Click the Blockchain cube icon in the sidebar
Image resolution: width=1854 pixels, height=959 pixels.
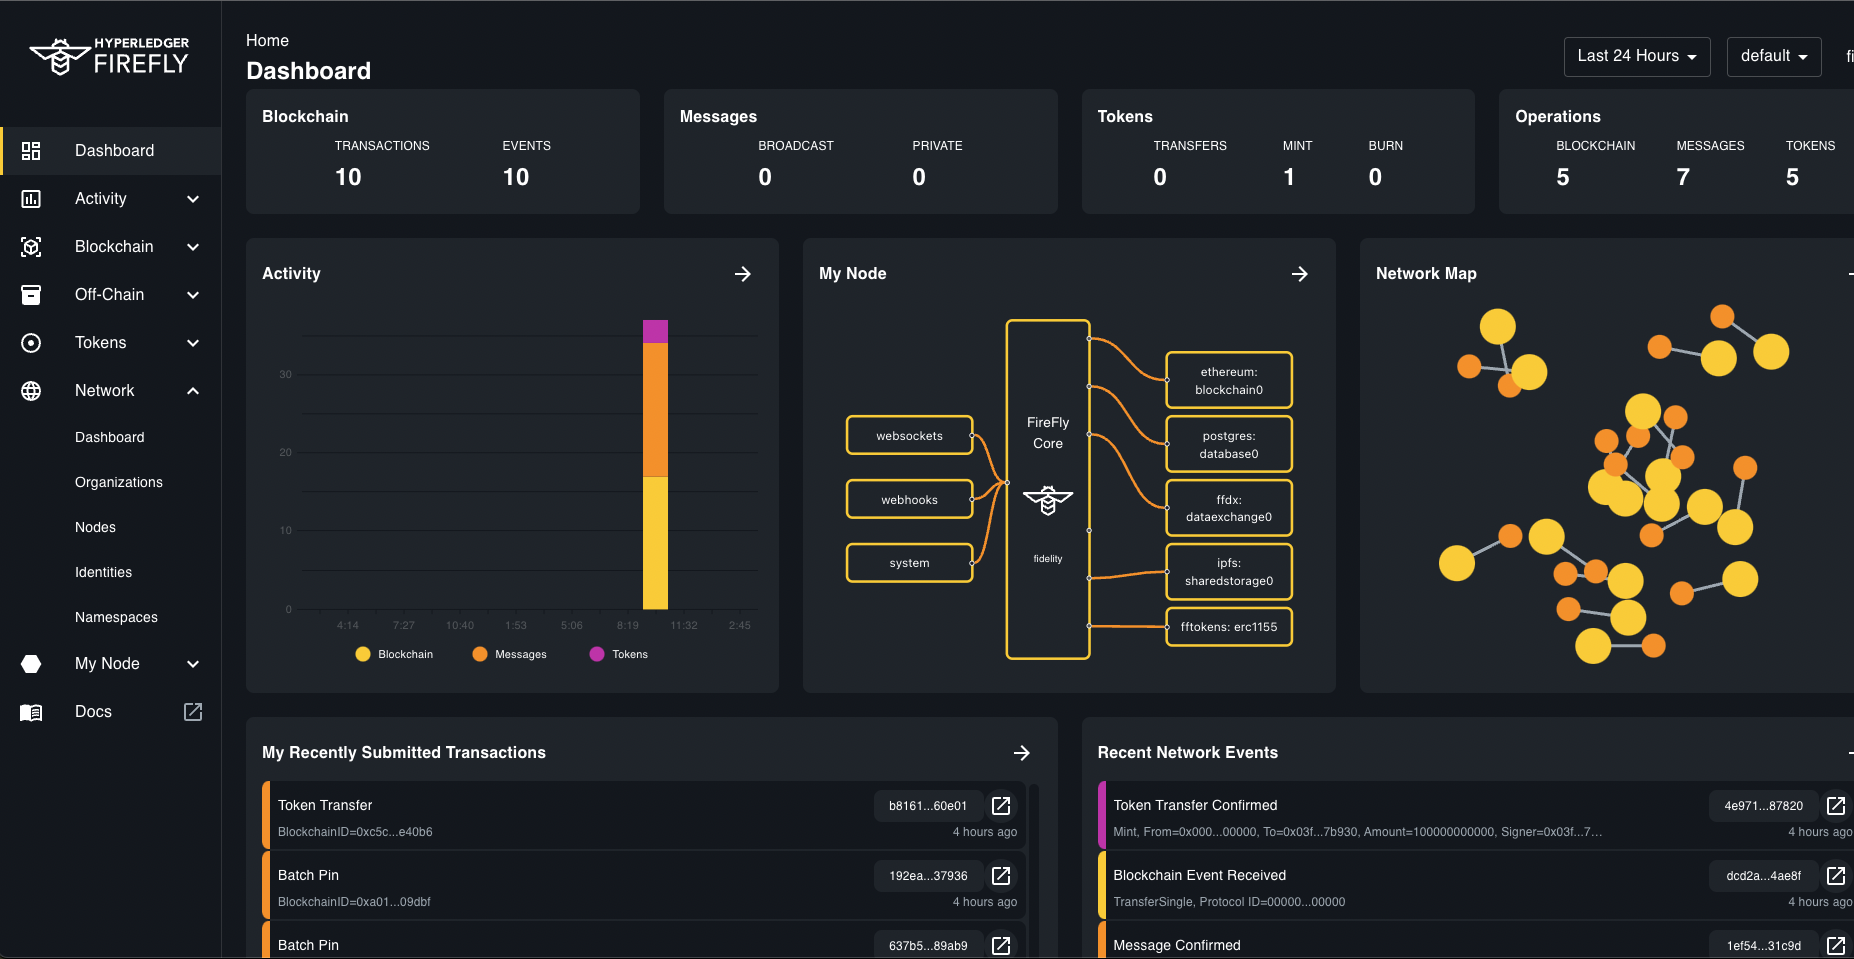pos(31,247)
